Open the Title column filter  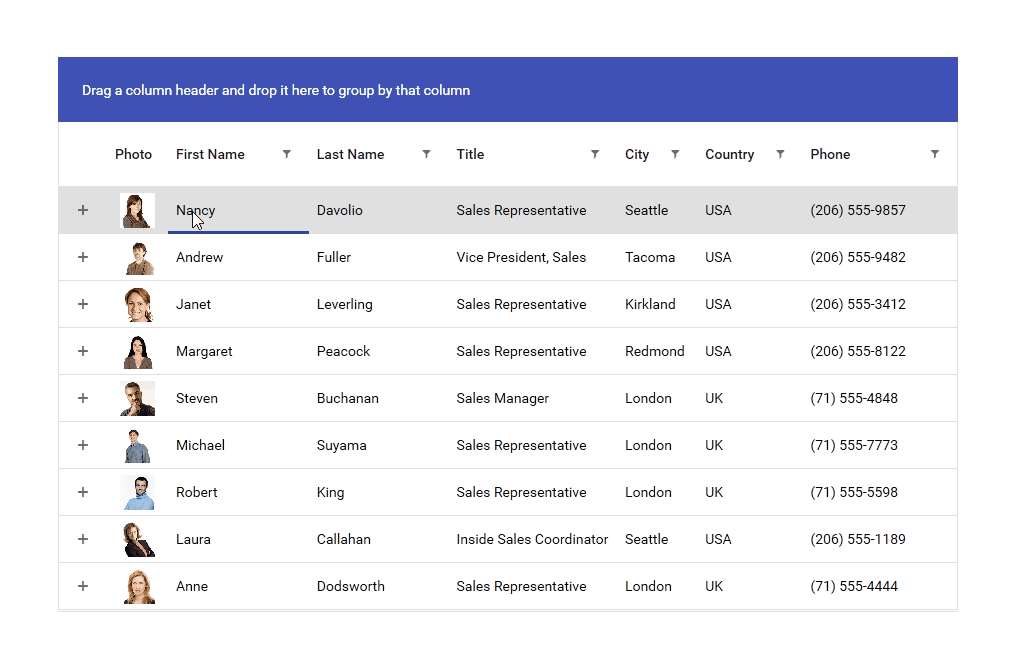[595, 153]
